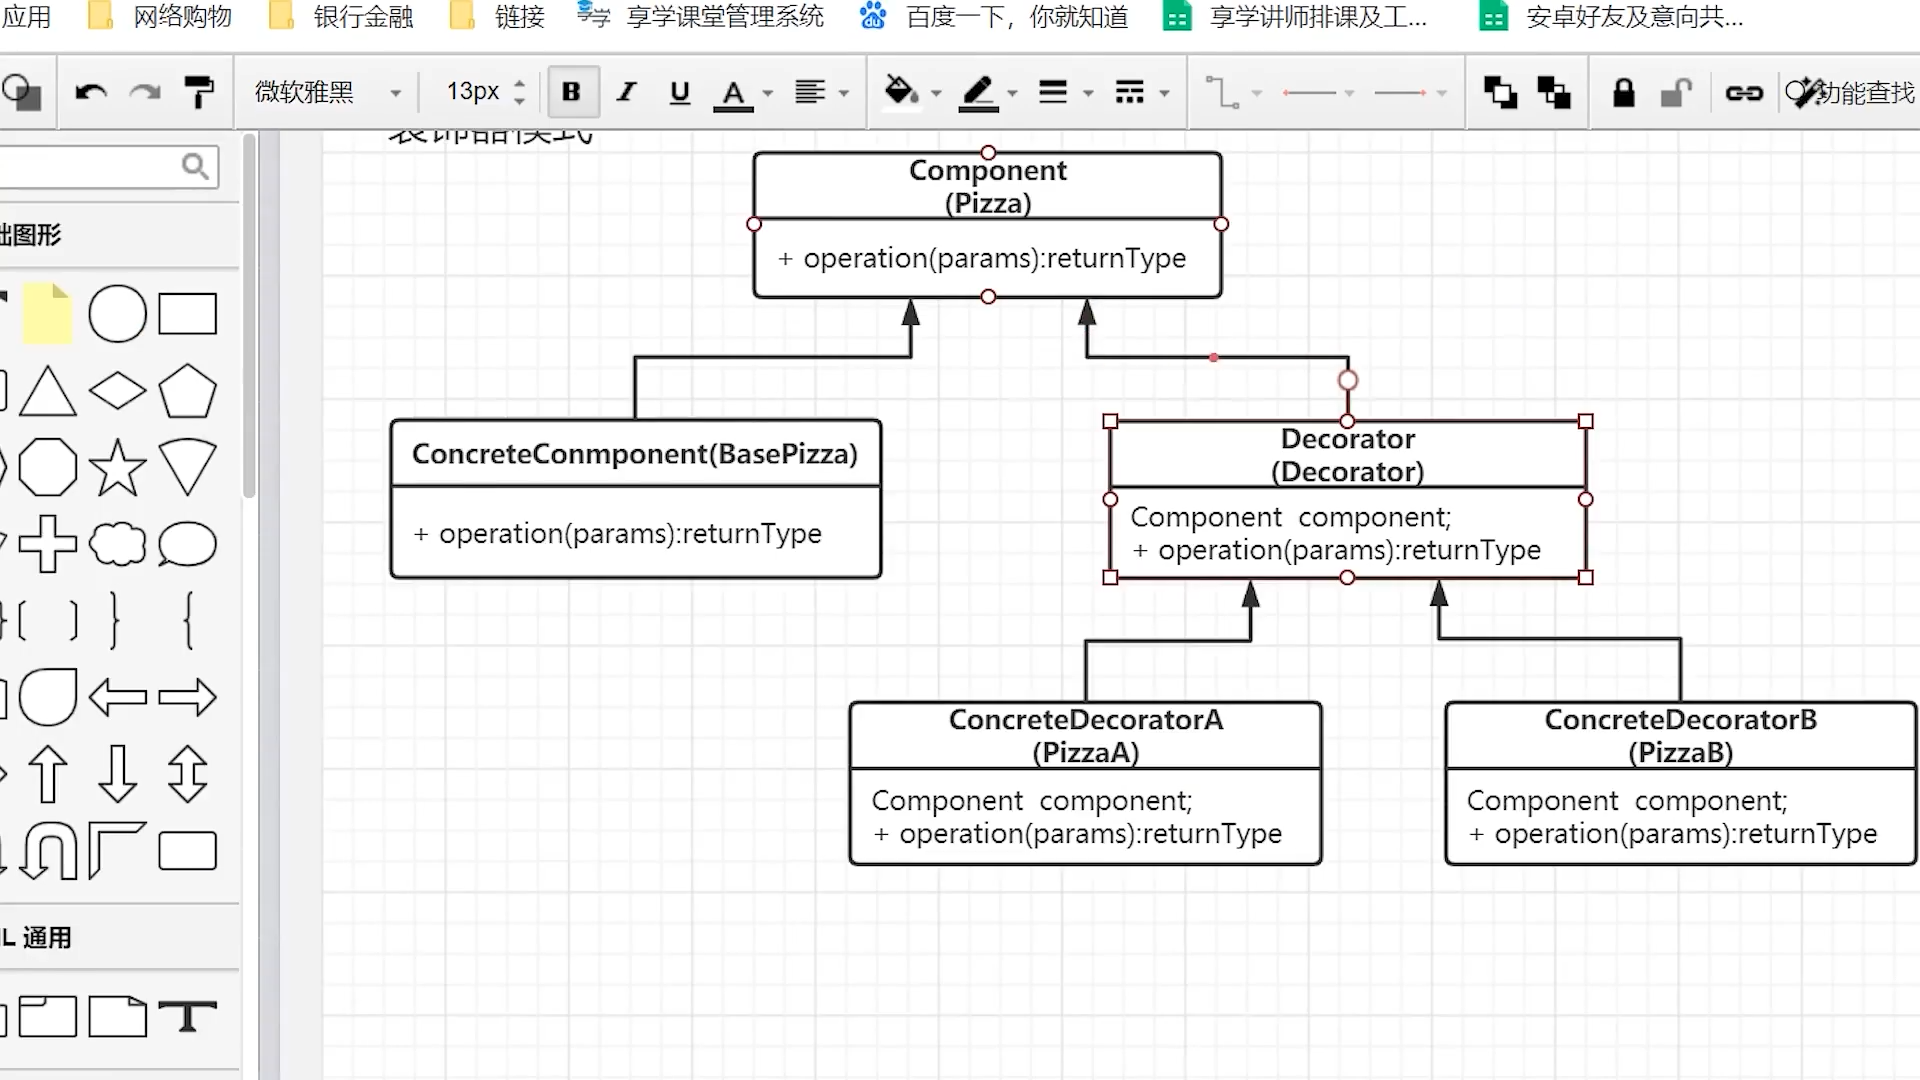
Task: Toggle underline text style
Action: pos(680,92)
